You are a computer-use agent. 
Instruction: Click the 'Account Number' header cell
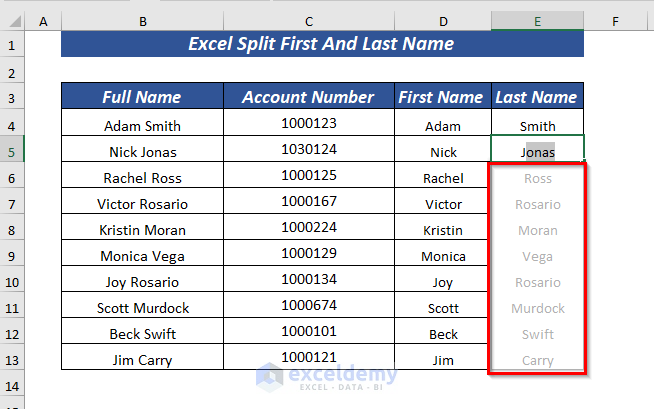click(x=308, y=97)
